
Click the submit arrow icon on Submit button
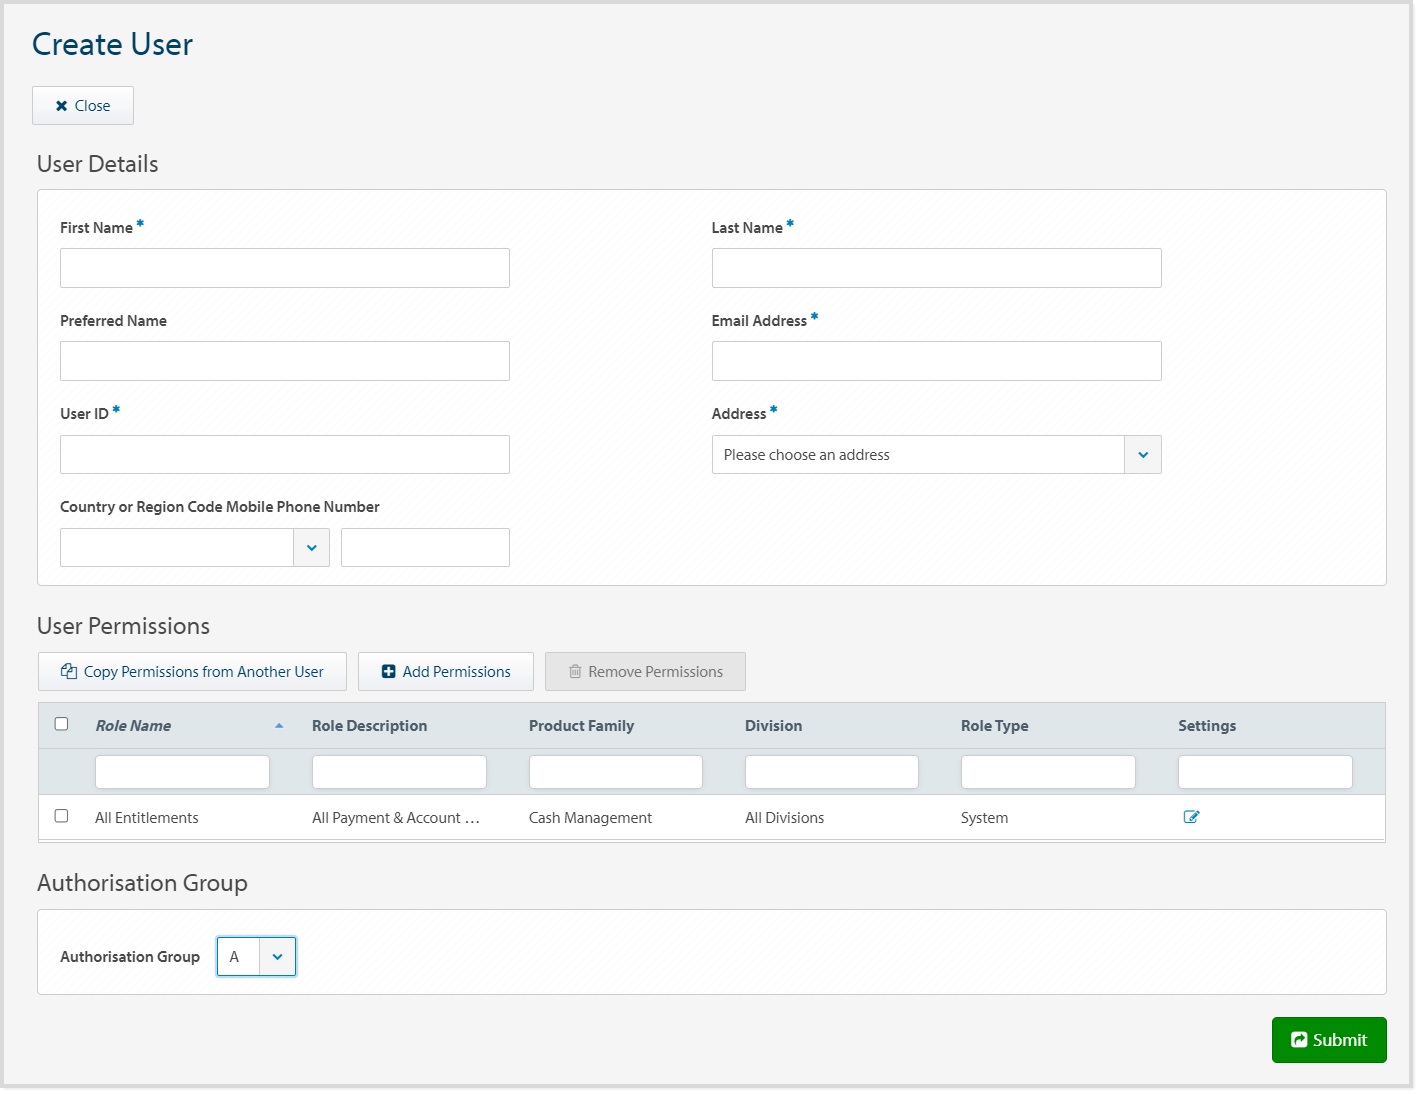tap(1298, 1040)
